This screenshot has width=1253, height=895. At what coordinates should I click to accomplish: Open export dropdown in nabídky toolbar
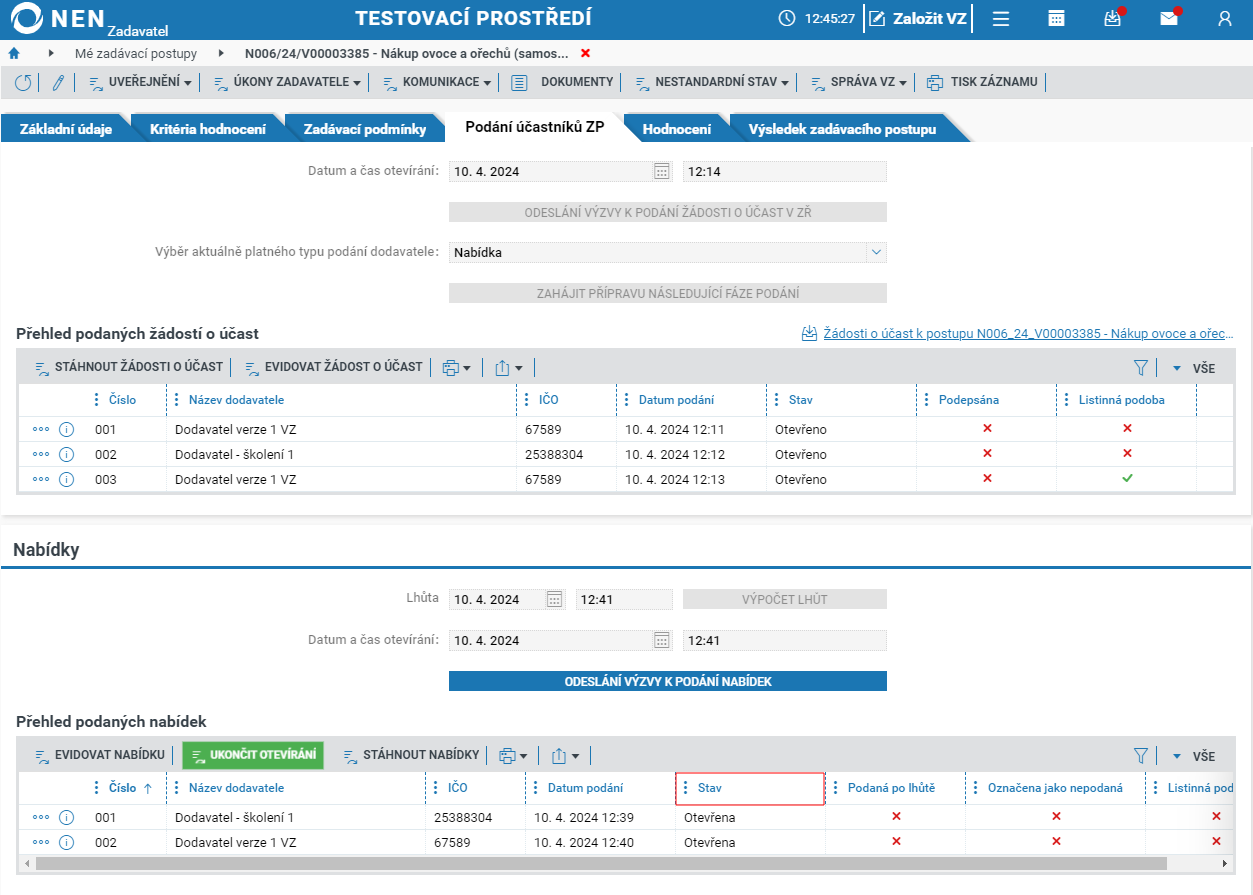(x=565, y=756)
